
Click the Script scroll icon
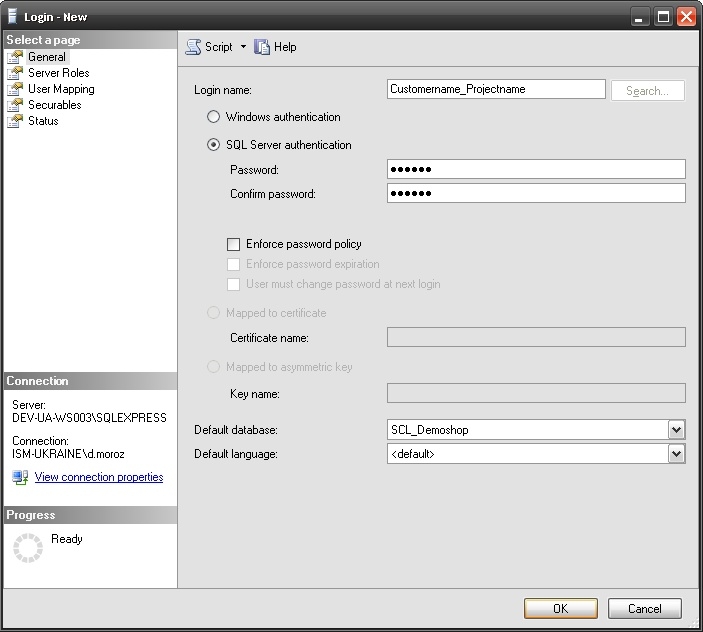coord(193,47)
